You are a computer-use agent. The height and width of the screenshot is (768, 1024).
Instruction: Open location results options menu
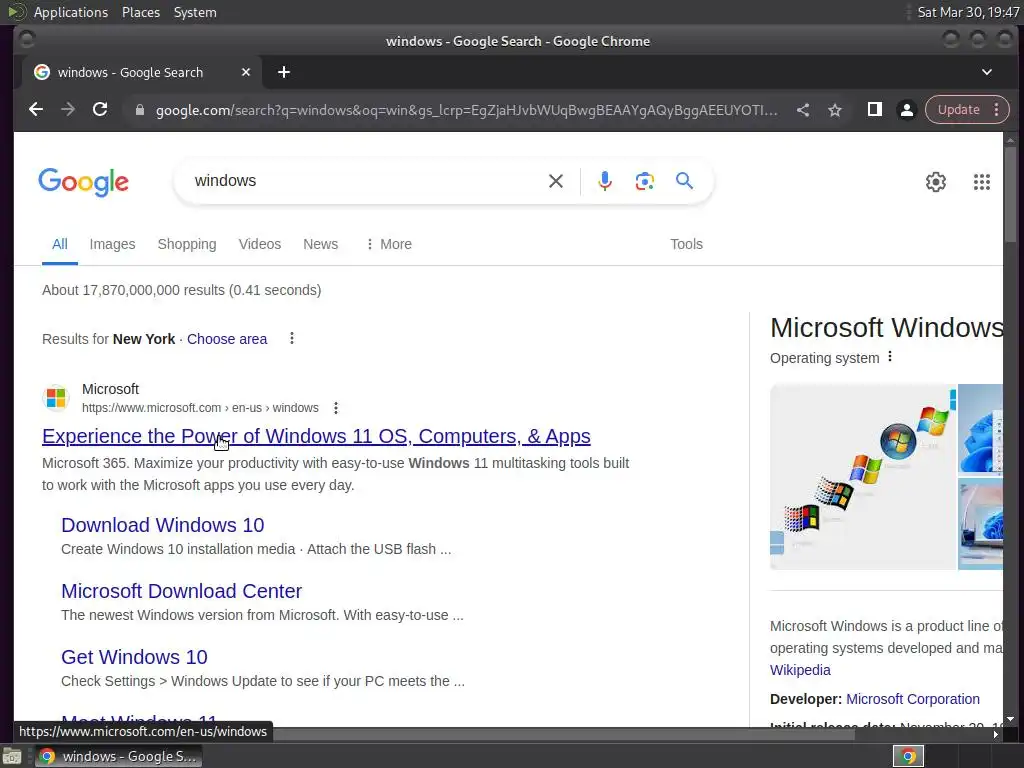pos(292,338)
